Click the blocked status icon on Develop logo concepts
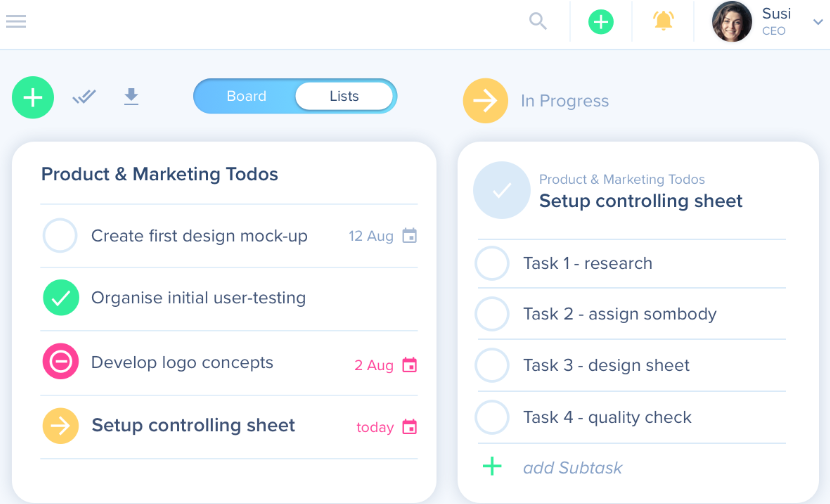The width and height of the screenshot is (830, 504). tap(60, 362)
